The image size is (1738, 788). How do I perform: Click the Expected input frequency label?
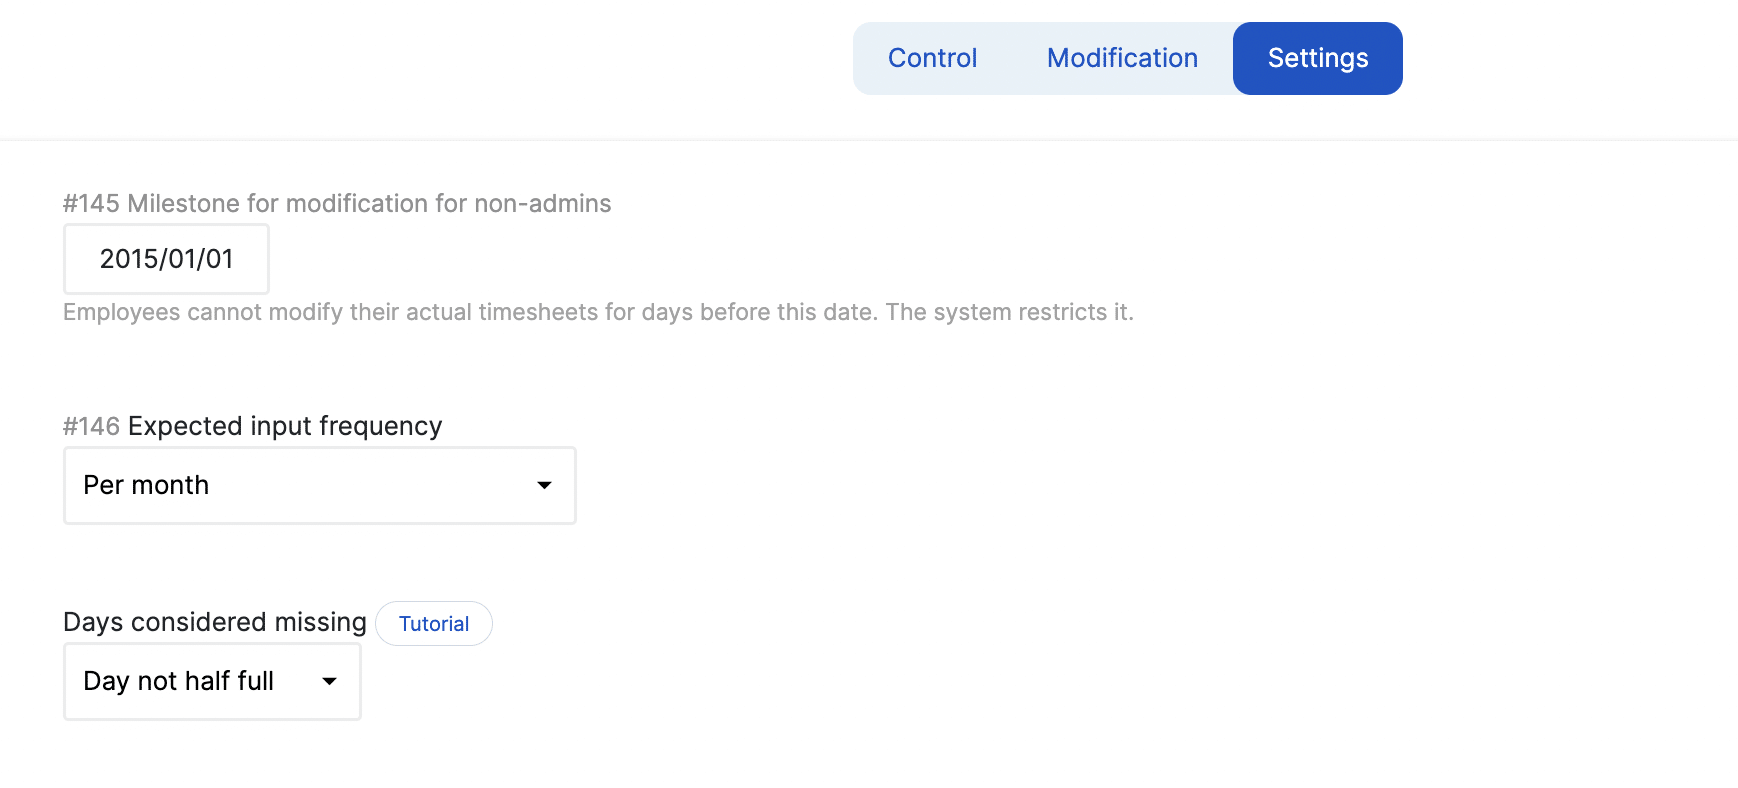point(284,426)
